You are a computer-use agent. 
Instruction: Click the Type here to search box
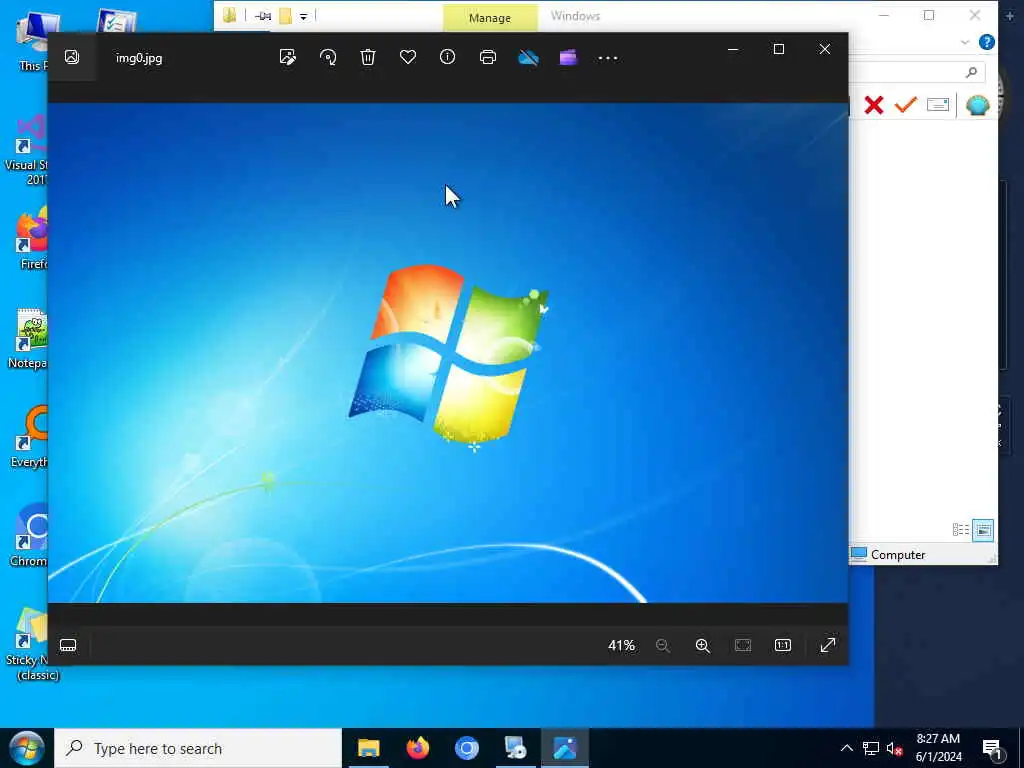point(198,748)
